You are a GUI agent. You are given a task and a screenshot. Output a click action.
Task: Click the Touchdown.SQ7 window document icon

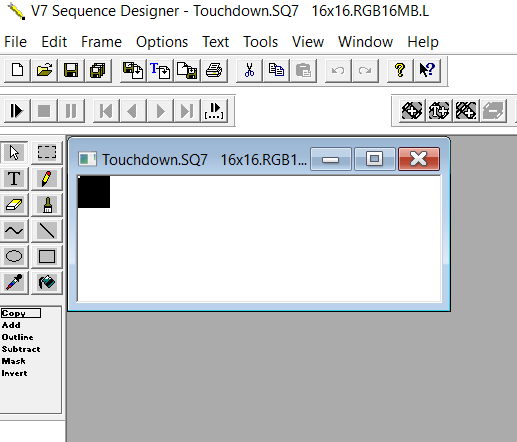pyautogui.click(x=87, y=159)
